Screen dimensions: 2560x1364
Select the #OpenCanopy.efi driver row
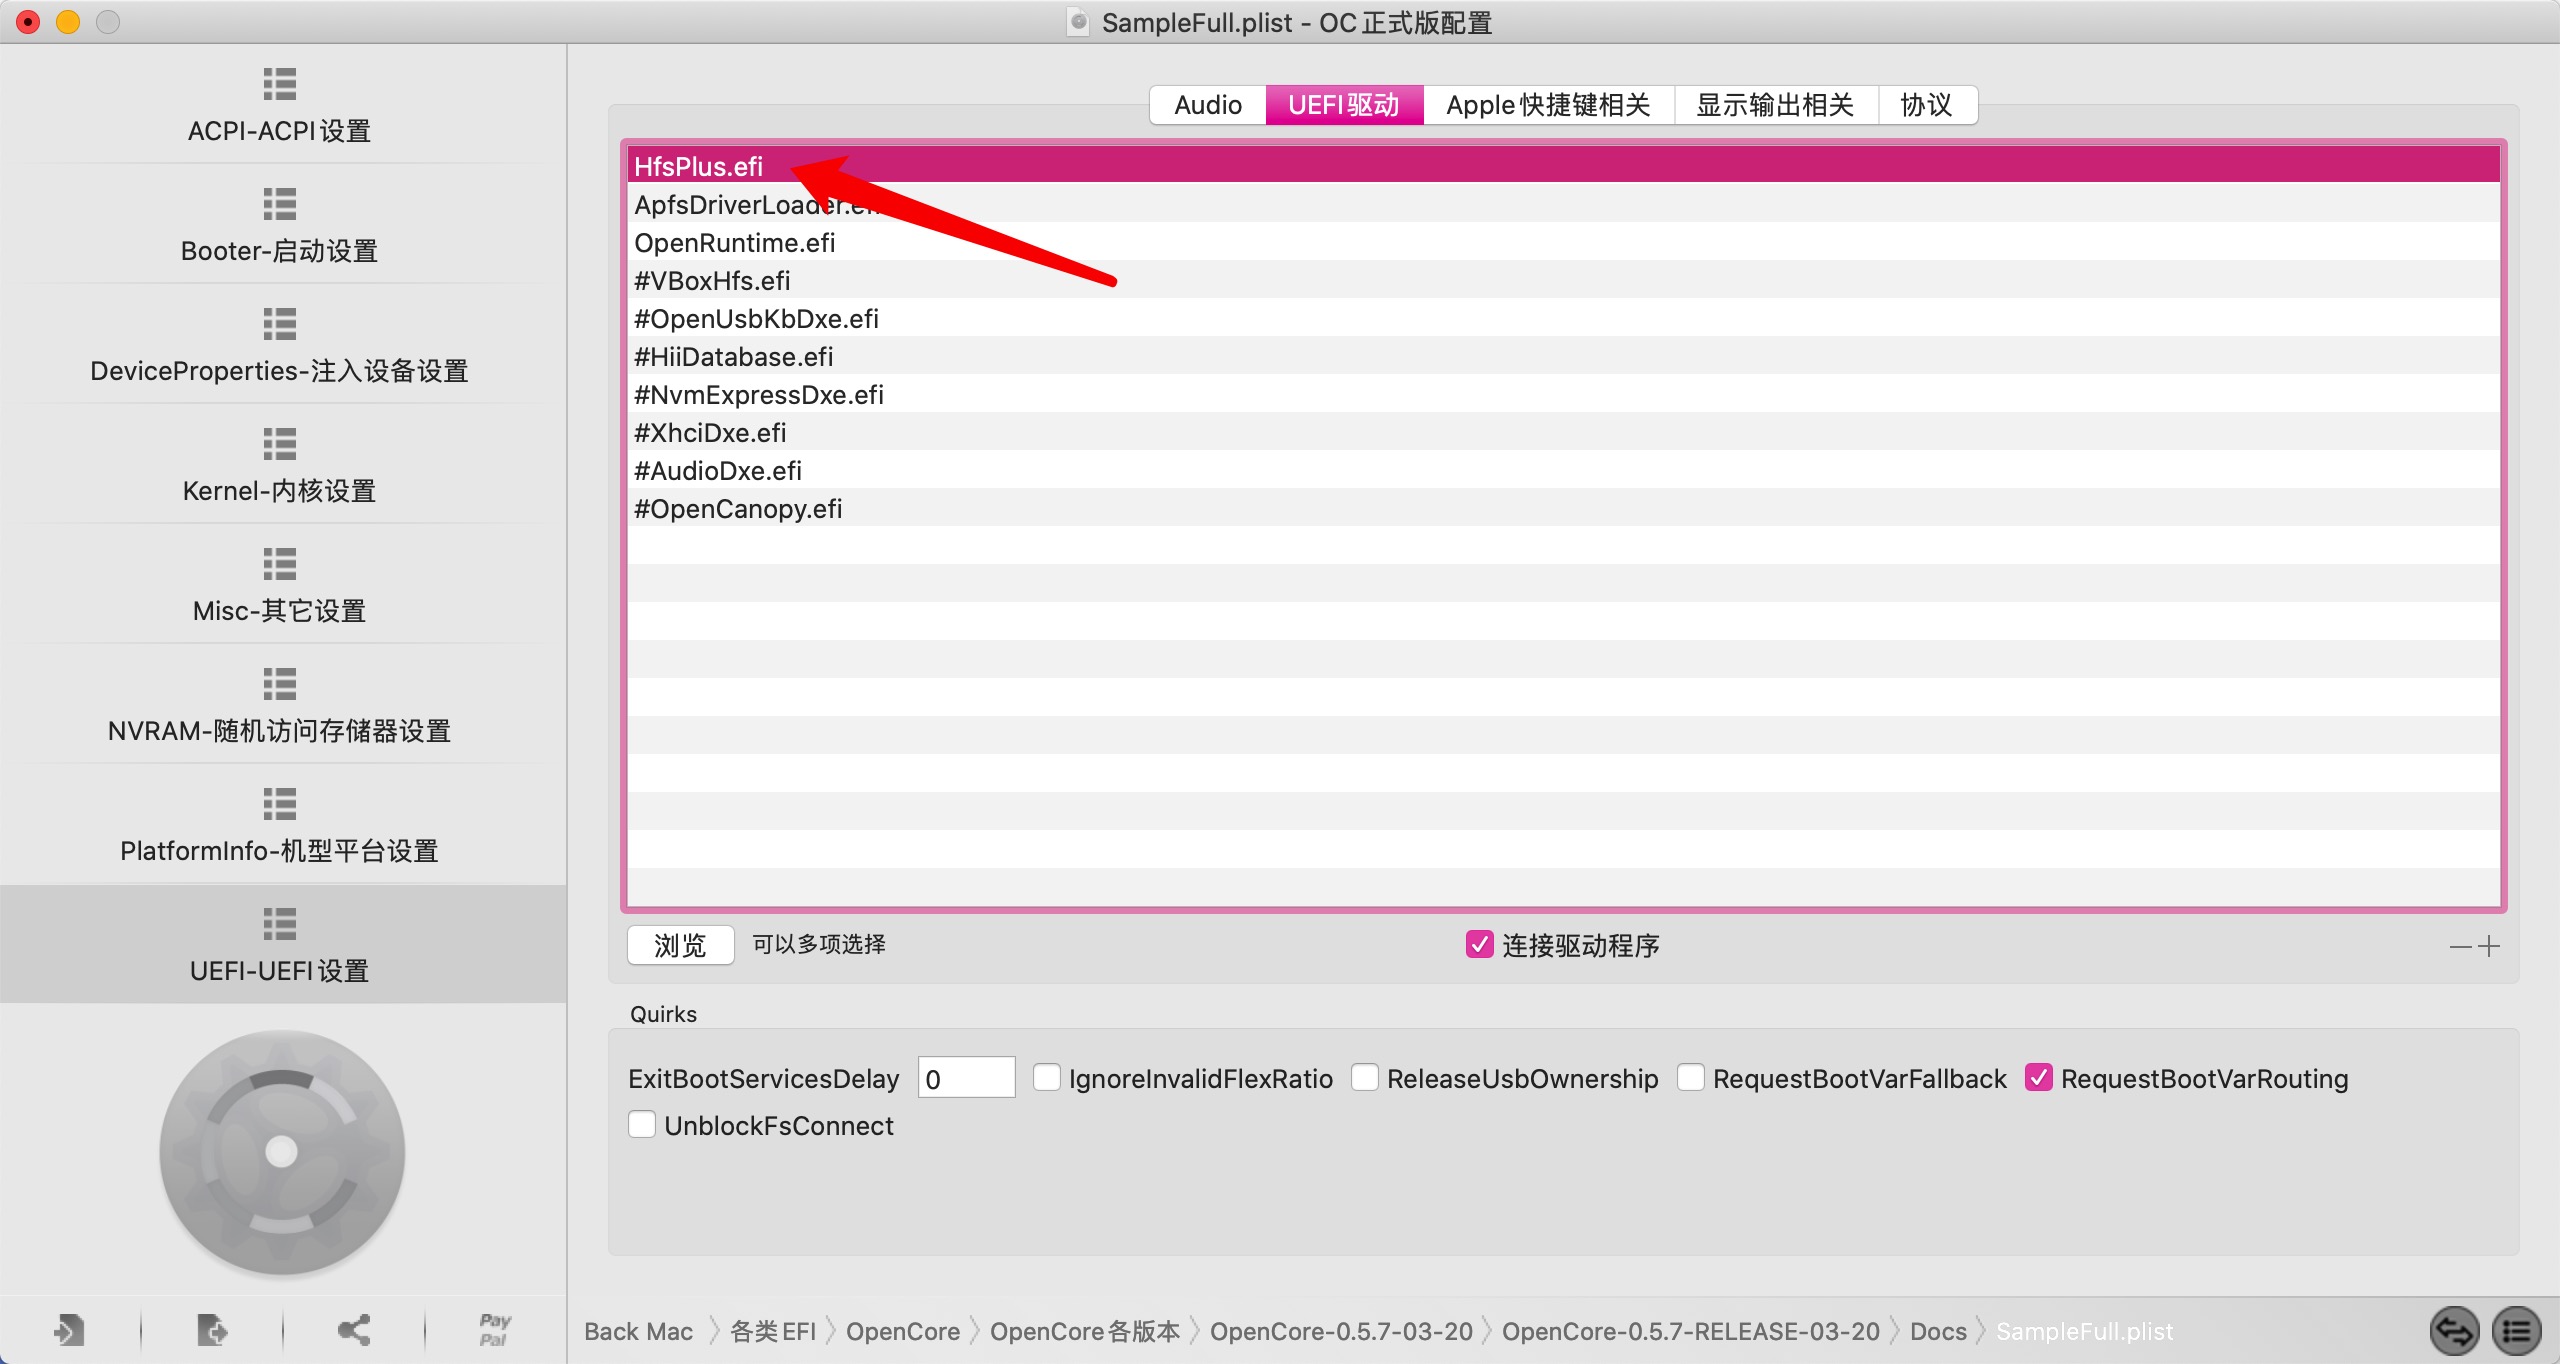click(1564, 508)
